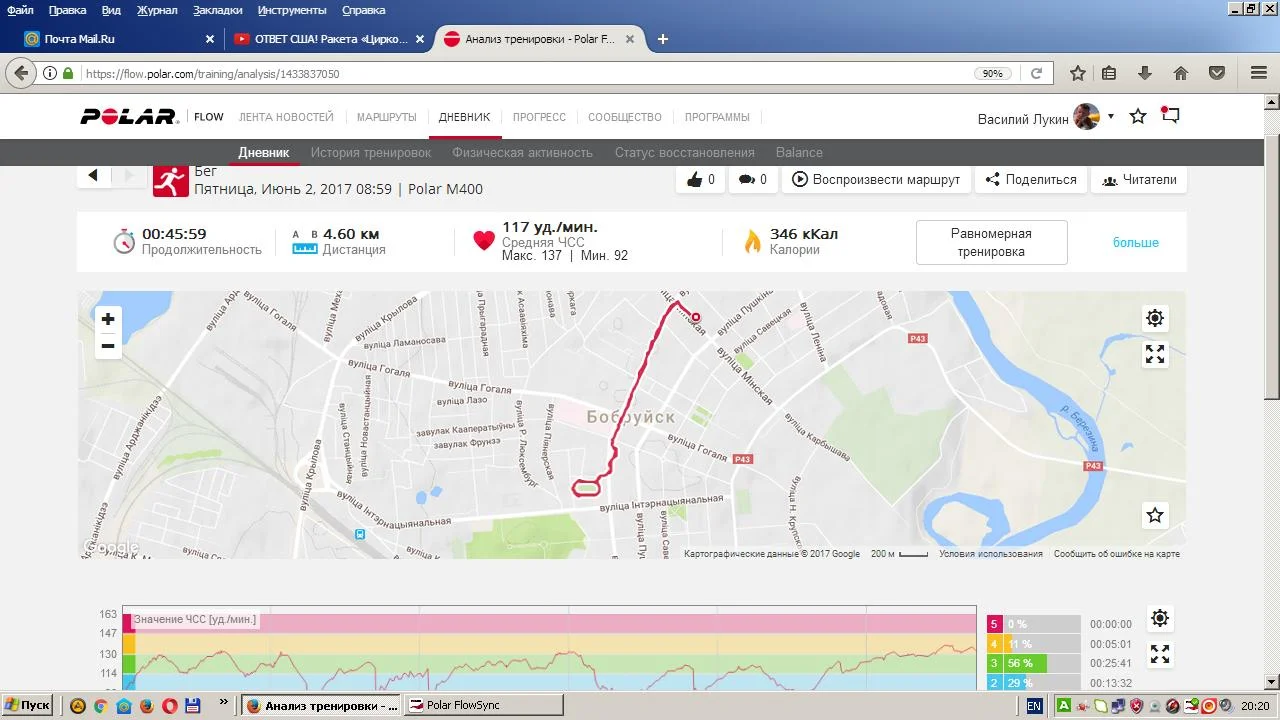Click the zone 3 green color swatch
Image resolution: width=1280 pixels, height=720 pixels.
(994, 663)
